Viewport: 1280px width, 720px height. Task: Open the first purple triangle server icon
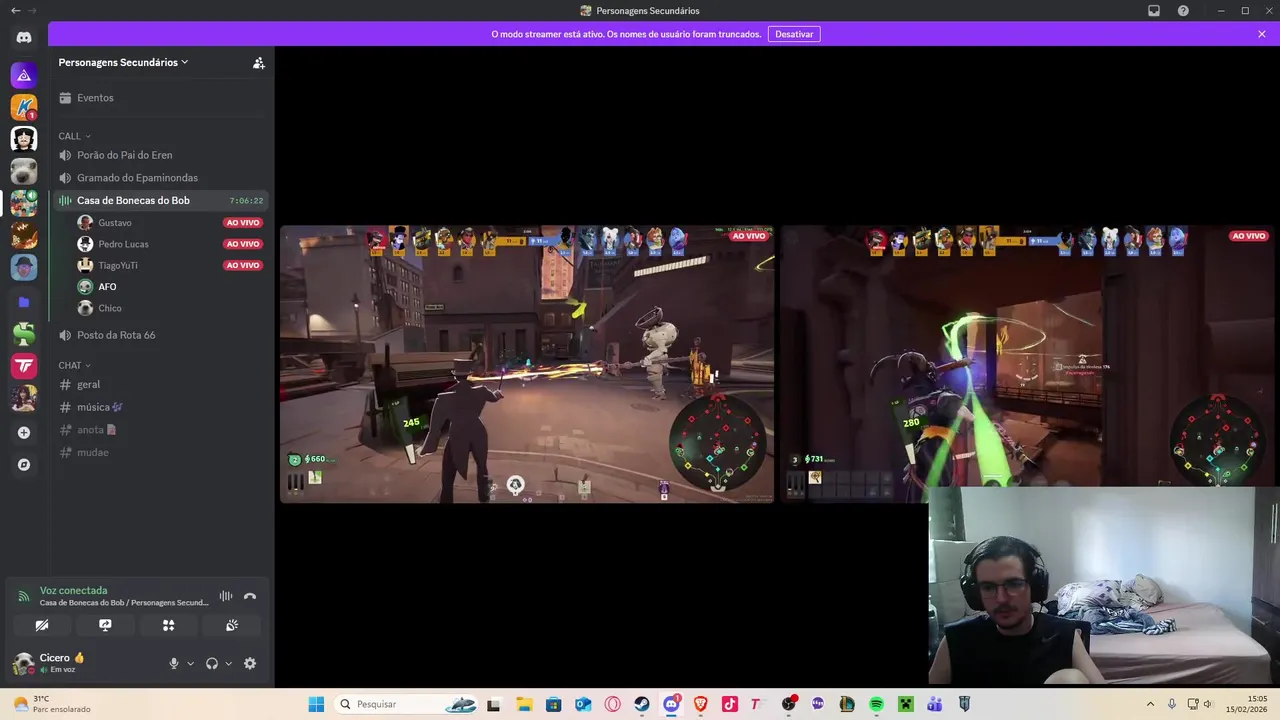click(x=24, y=75)
